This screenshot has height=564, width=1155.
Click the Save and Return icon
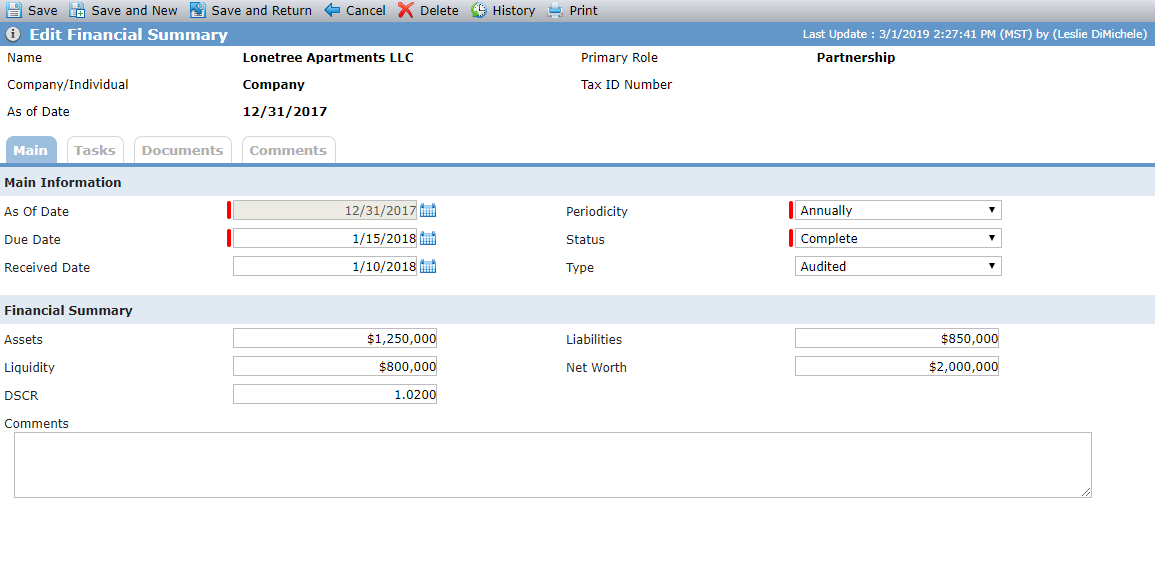click(x=197, y=10)
